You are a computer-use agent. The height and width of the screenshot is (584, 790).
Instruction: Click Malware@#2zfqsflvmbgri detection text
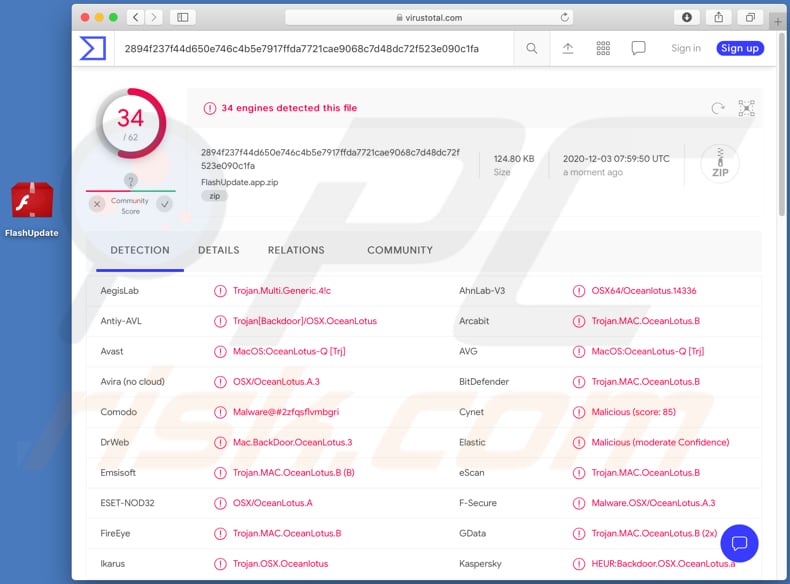click(286, 412)
